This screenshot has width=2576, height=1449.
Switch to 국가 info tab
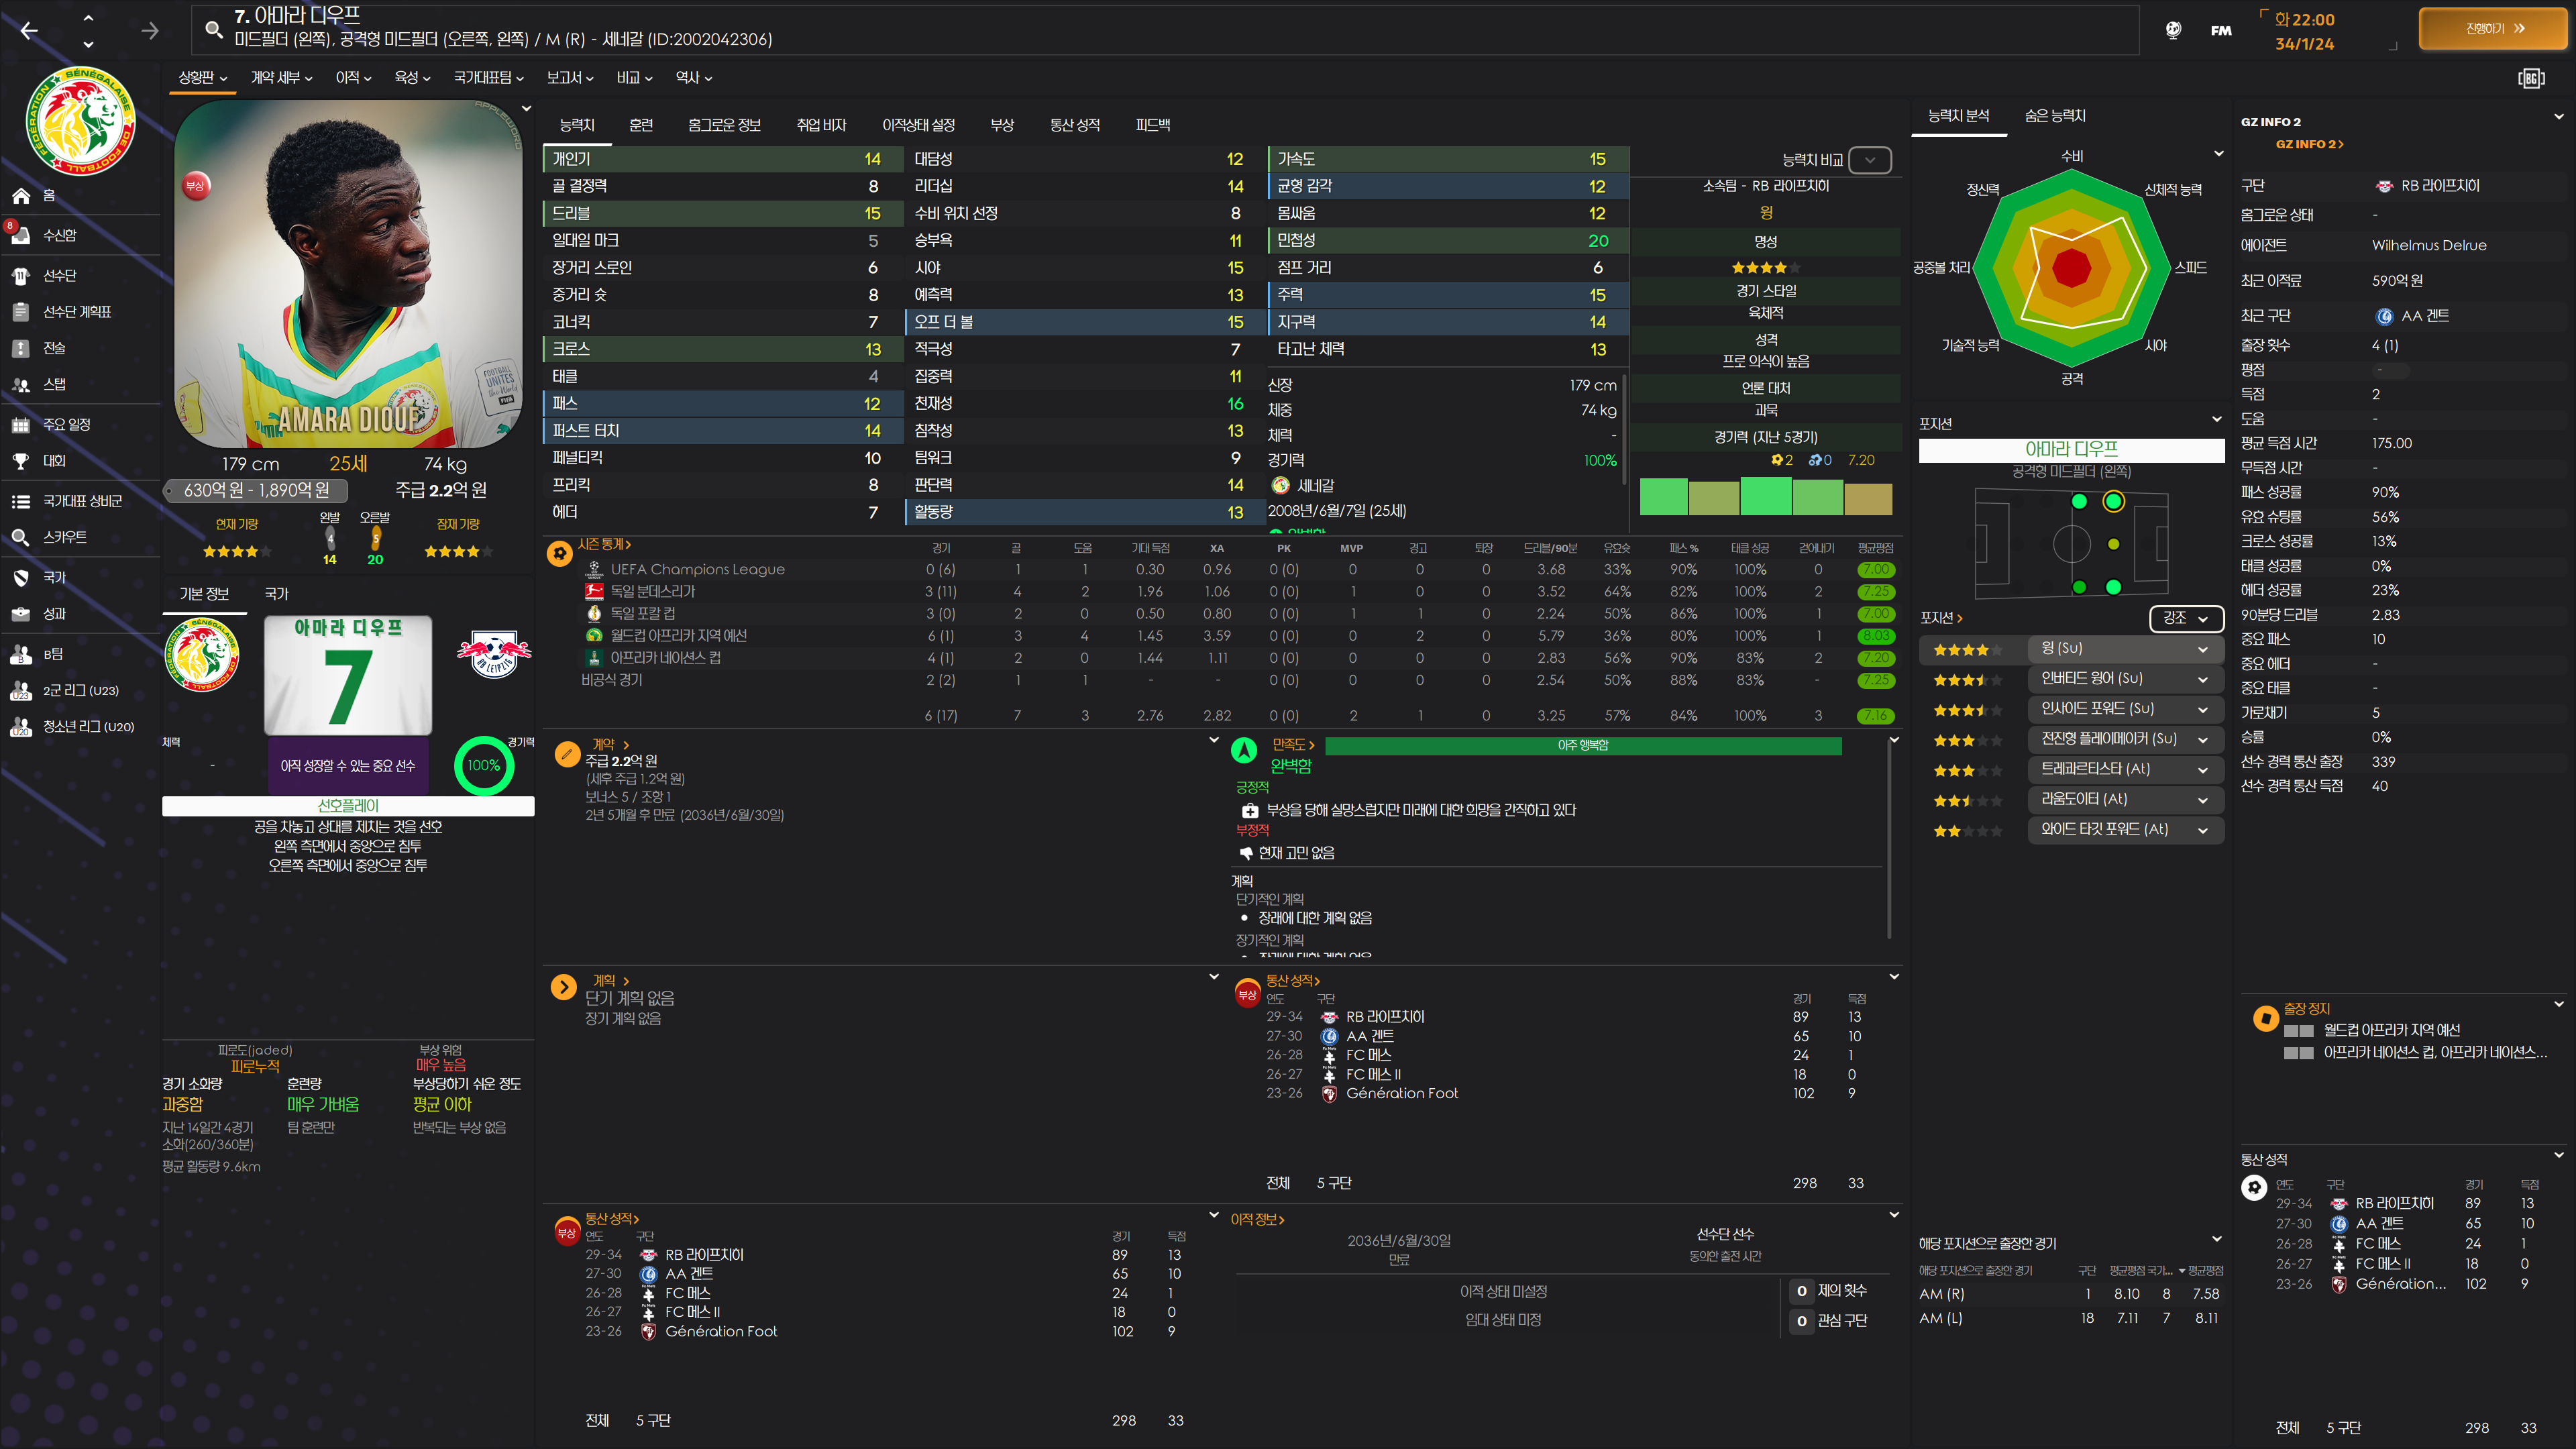[x=276, y=594]
